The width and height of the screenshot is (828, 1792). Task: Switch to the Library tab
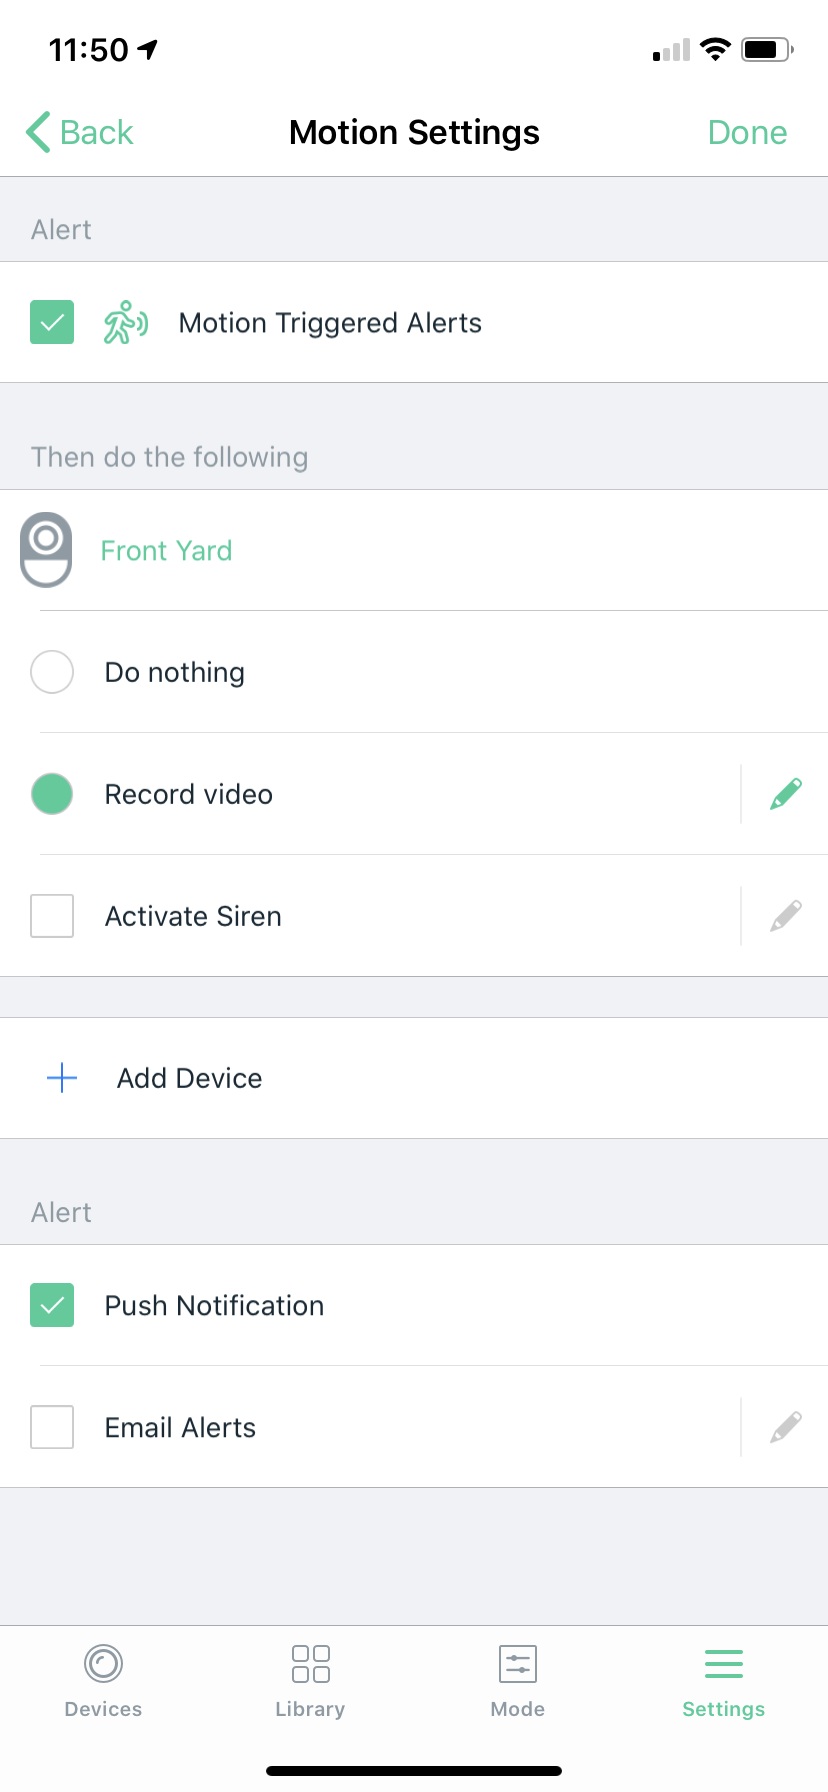tap(310, 1682)
